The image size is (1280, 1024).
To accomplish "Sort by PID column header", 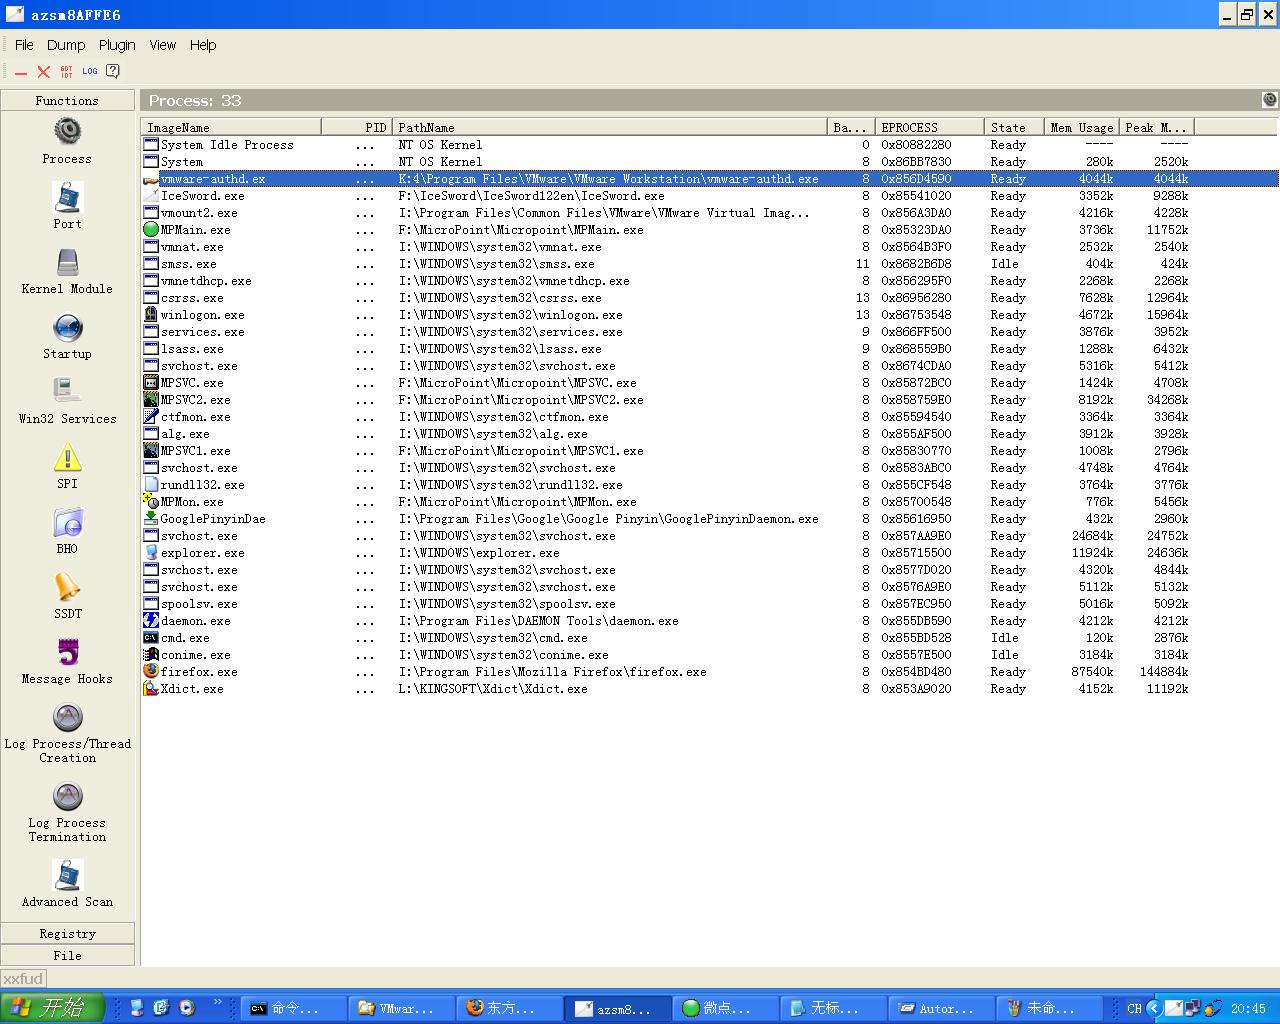I will click(357, 127).
